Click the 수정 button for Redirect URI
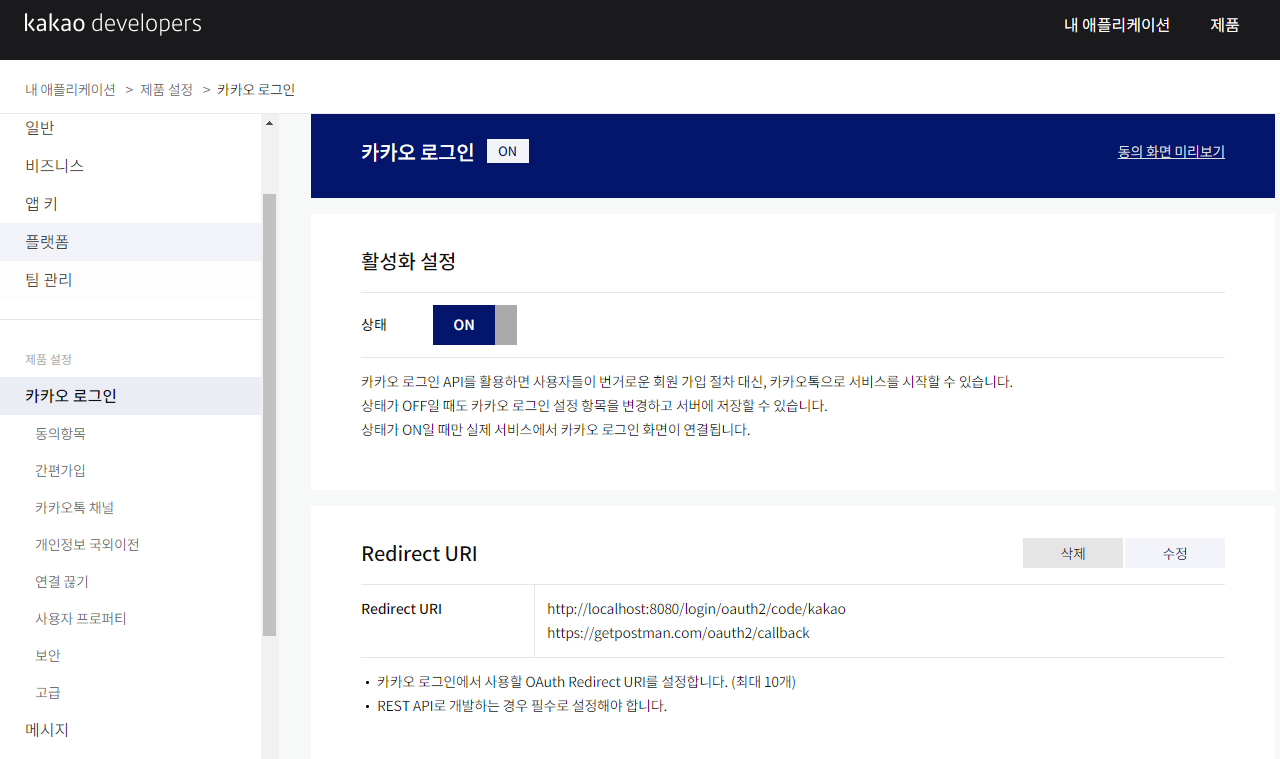Screen dimensions: 1280x759 tap(1175, 553)
